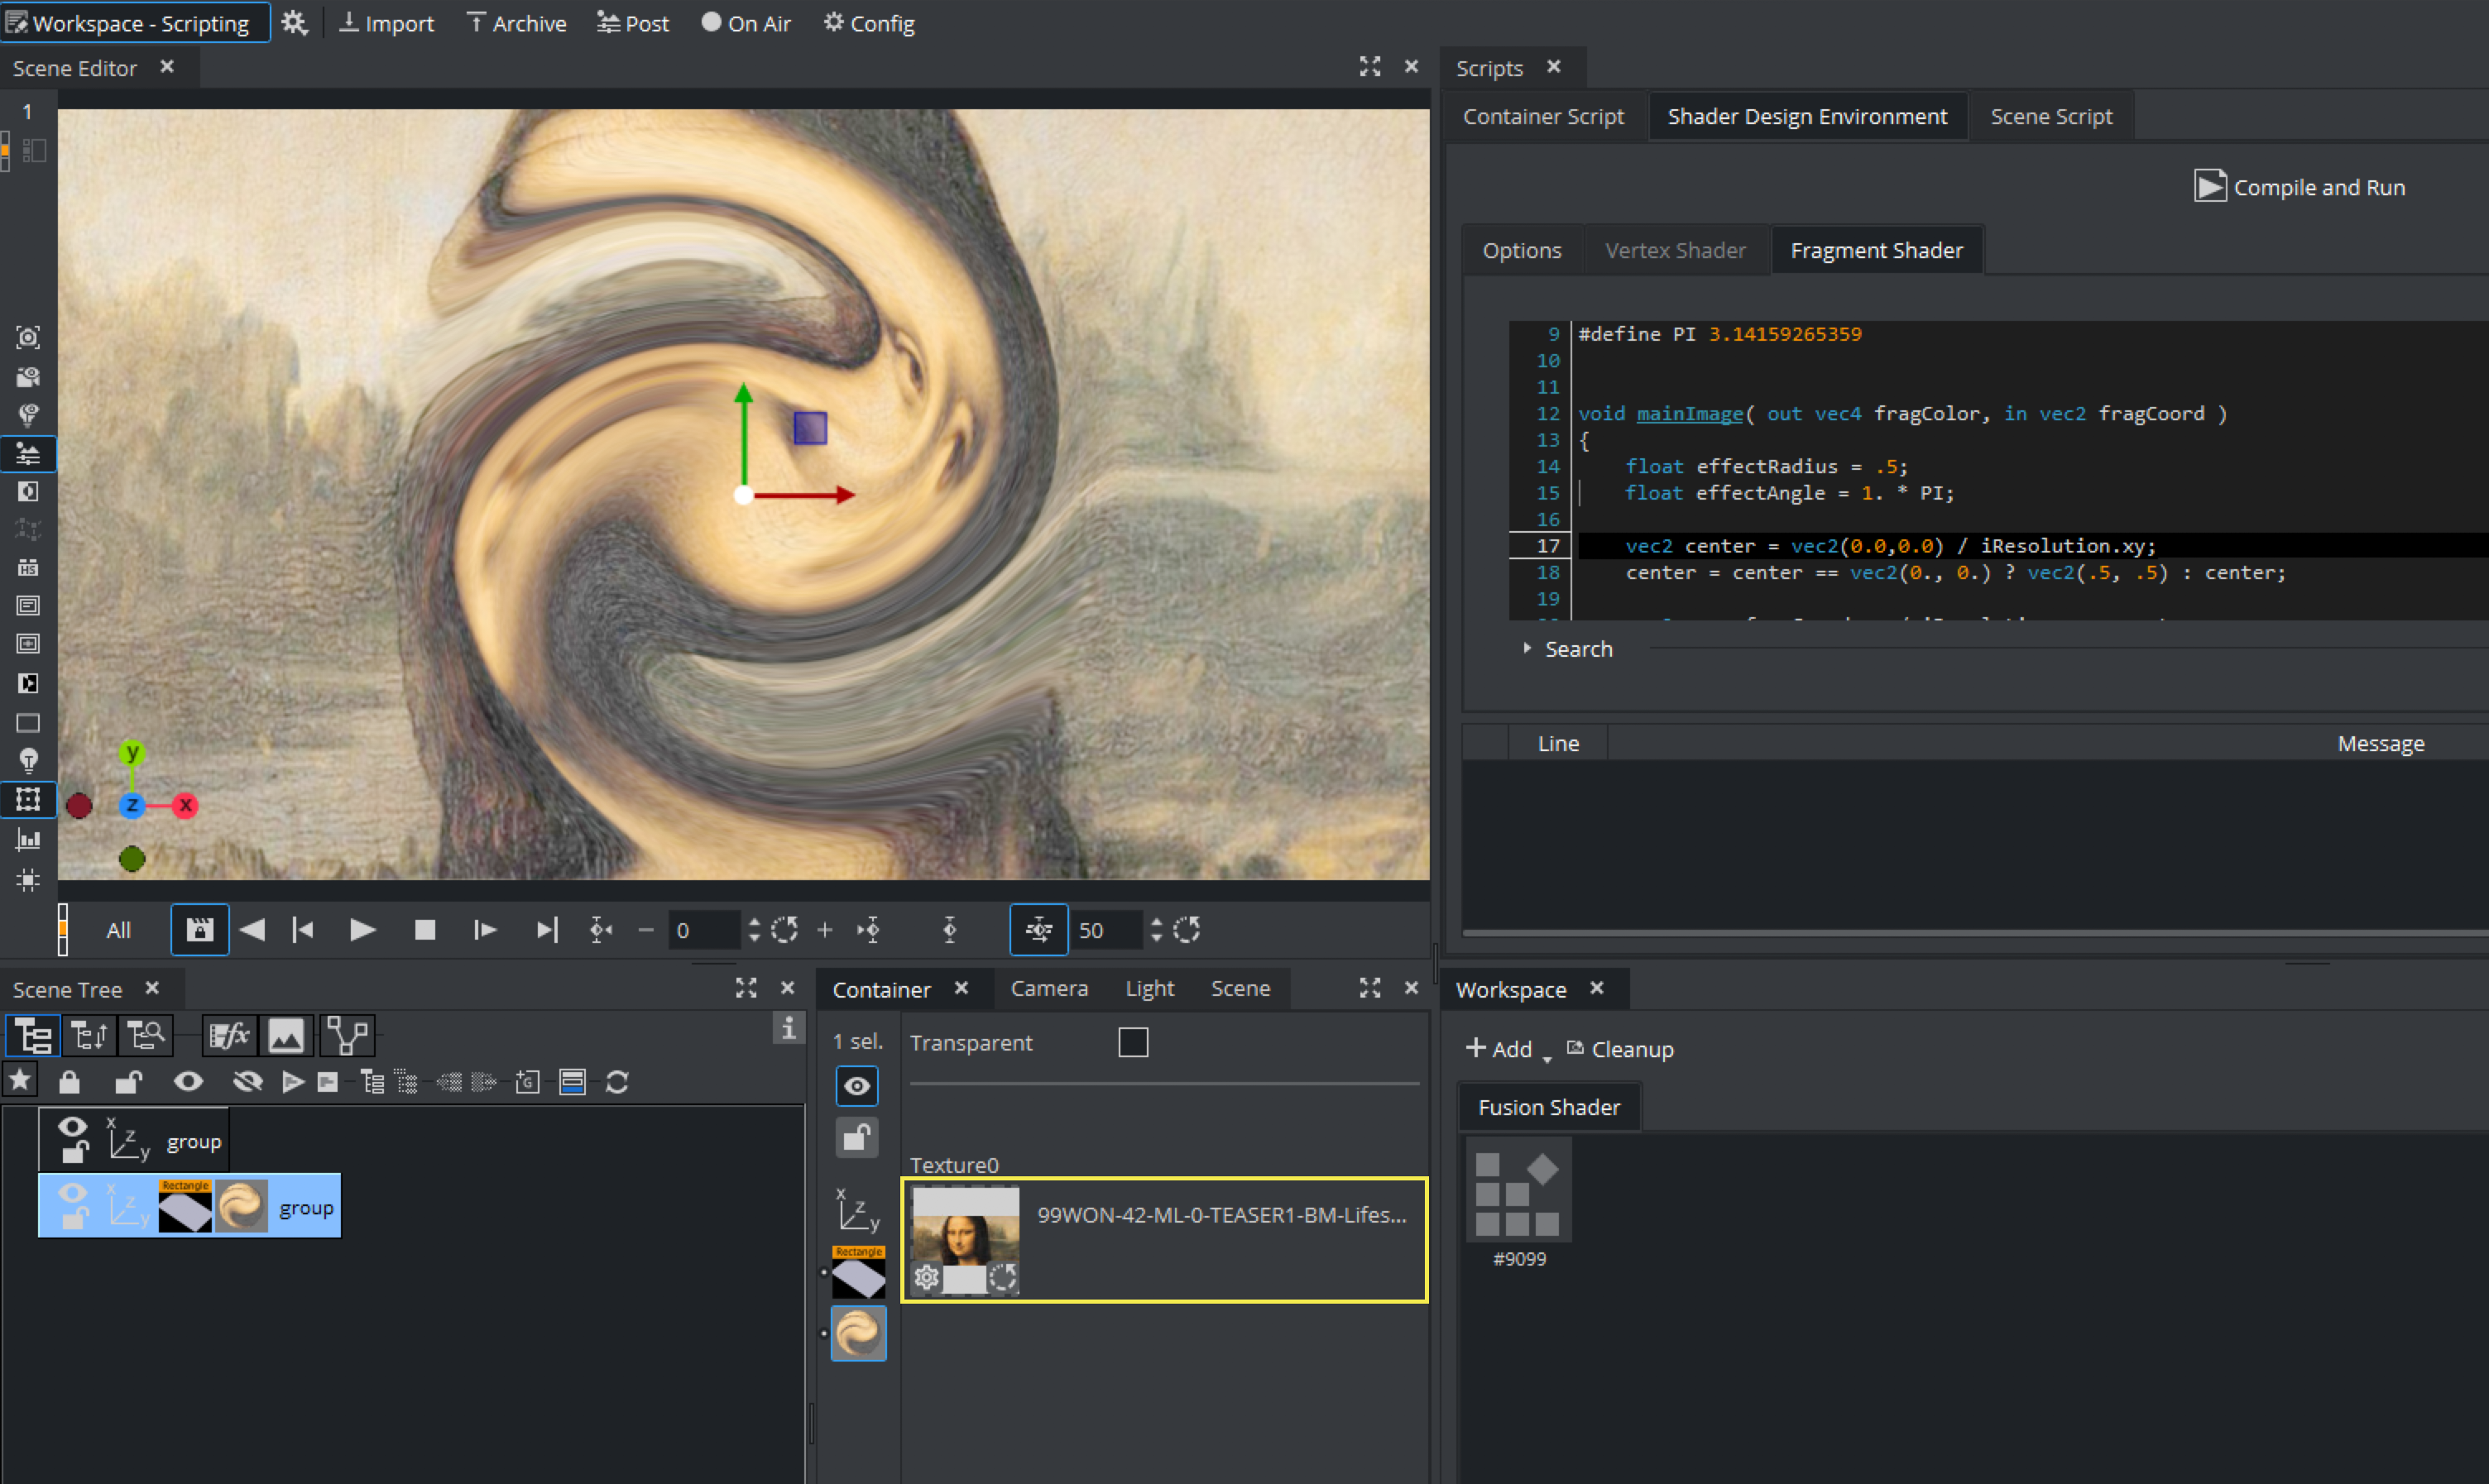2489x1484 pixels.
Task: Click the add-group G icon in Scene Tree toolbar
Action: (527, 1082)
